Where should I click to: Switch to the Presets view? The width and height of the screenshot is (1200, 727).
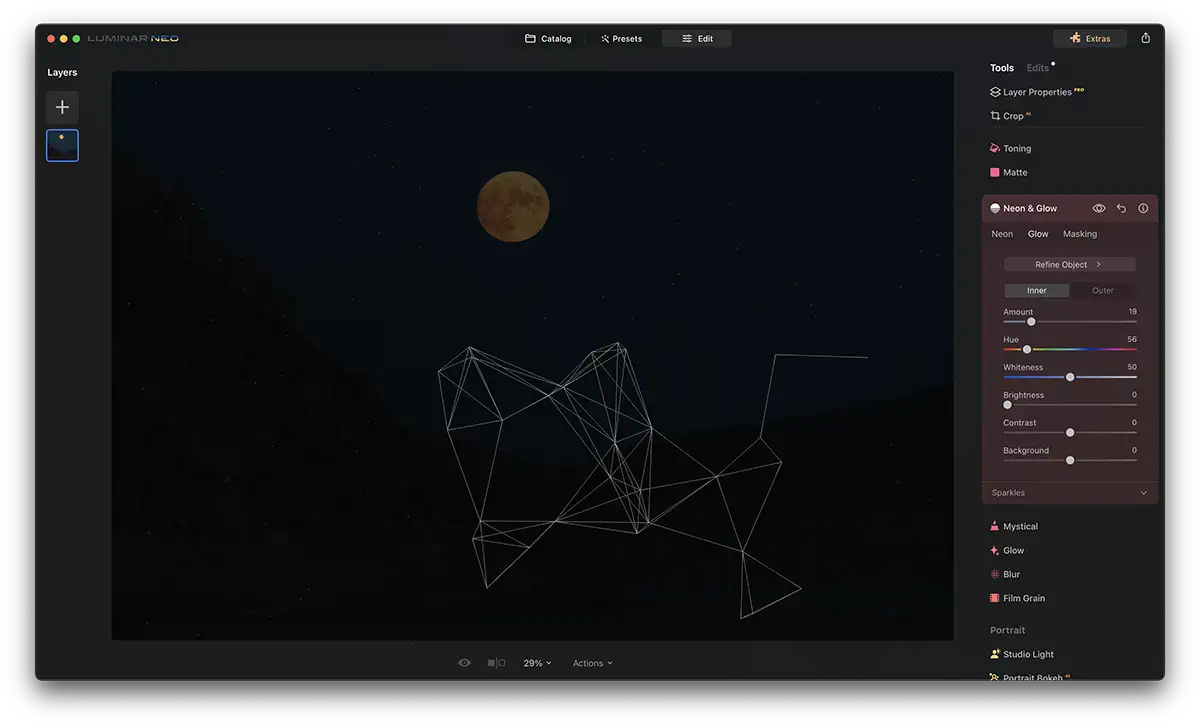(621, 38)
